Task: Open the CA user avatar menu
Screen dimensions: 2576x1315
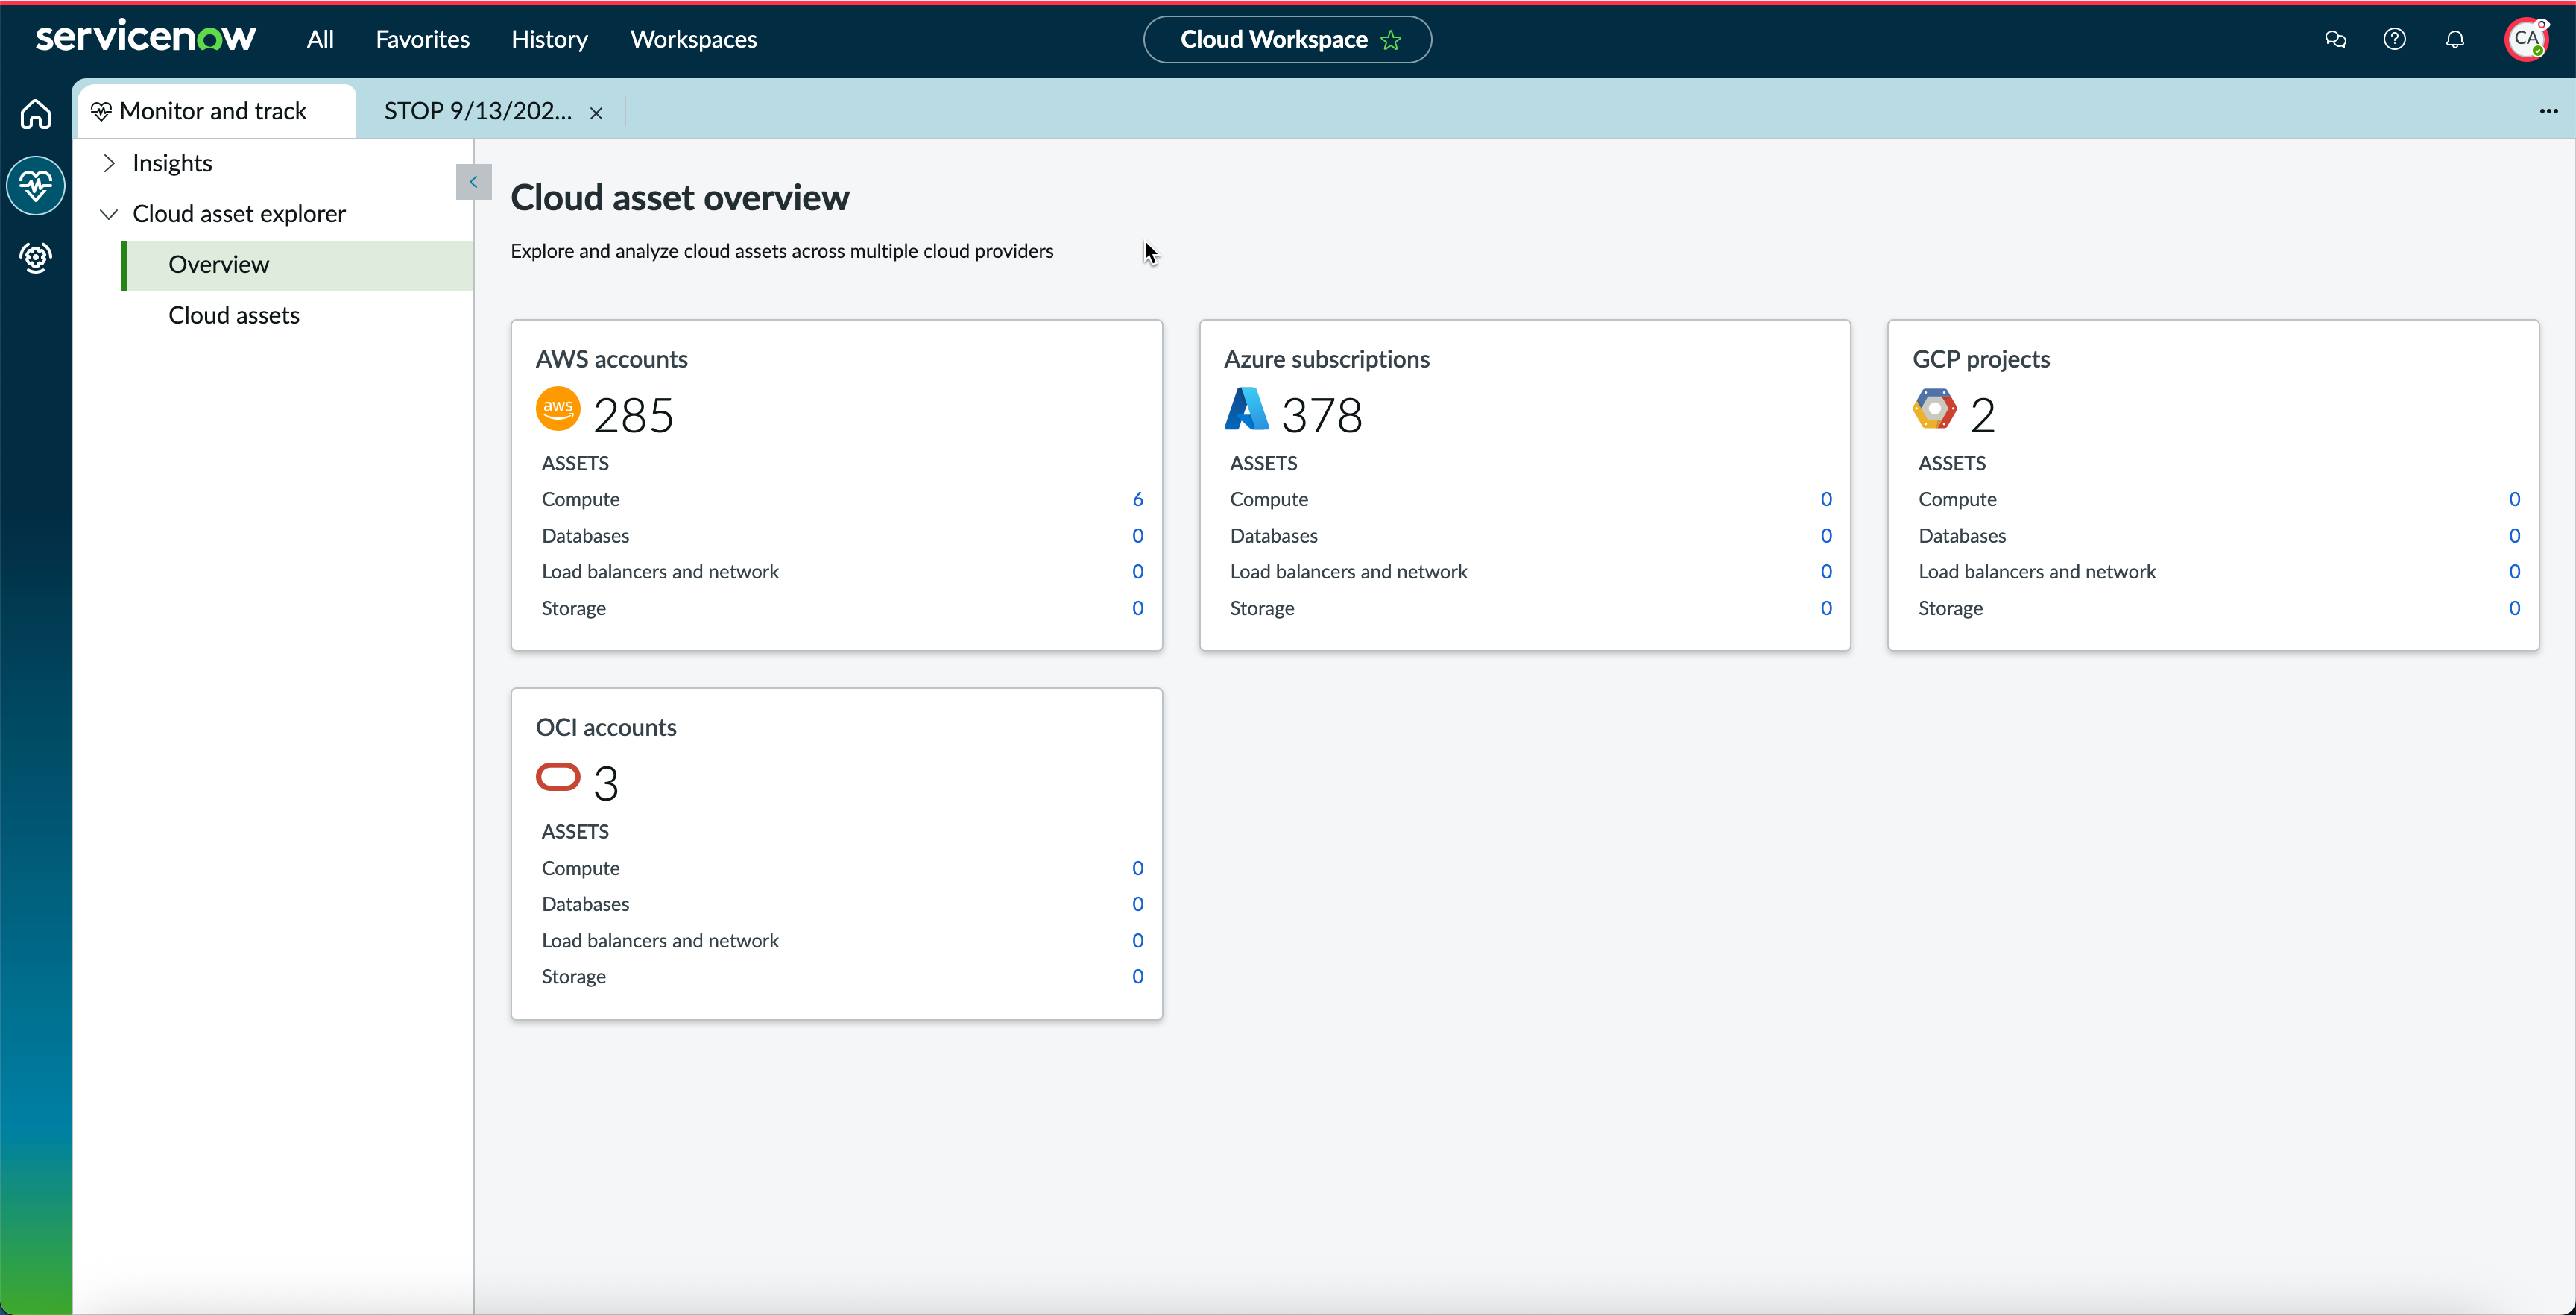Action: (x=2527, y=39)
